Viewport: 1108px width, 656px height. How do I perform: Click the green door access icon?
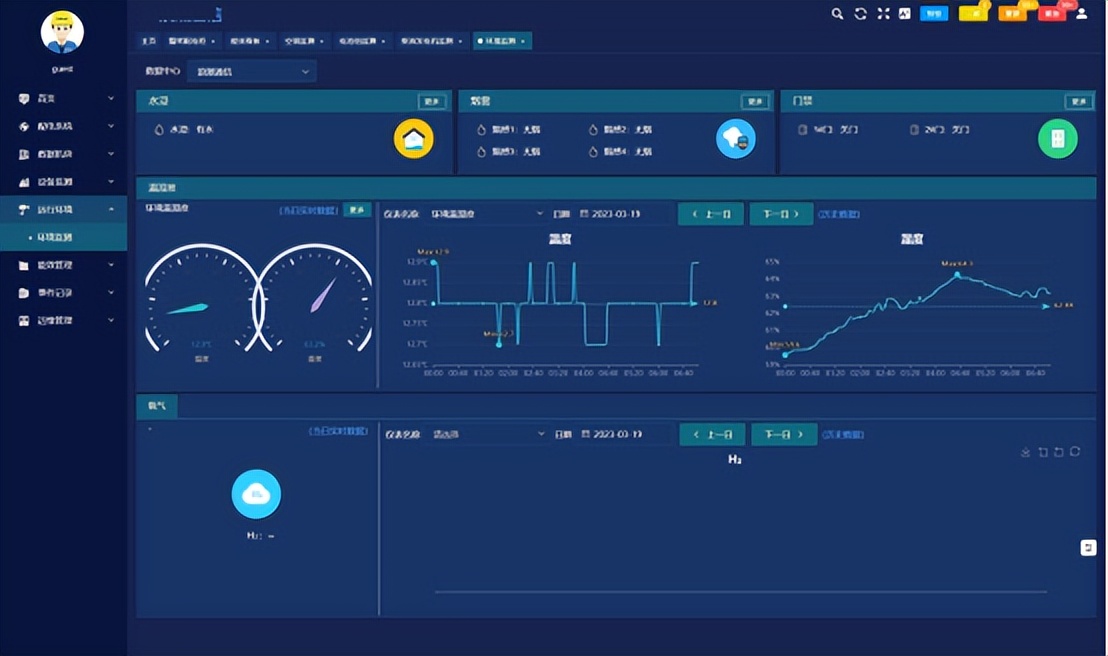pos(1058,139)
